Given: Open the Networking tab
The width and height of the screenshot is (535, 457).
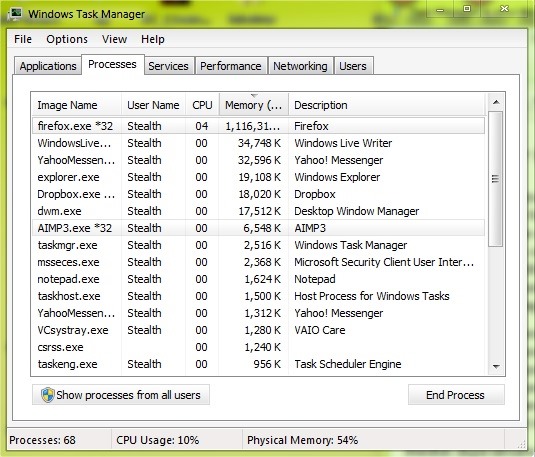Looking at the screenshot, I should pyautogui.click(x=300, y=66).
